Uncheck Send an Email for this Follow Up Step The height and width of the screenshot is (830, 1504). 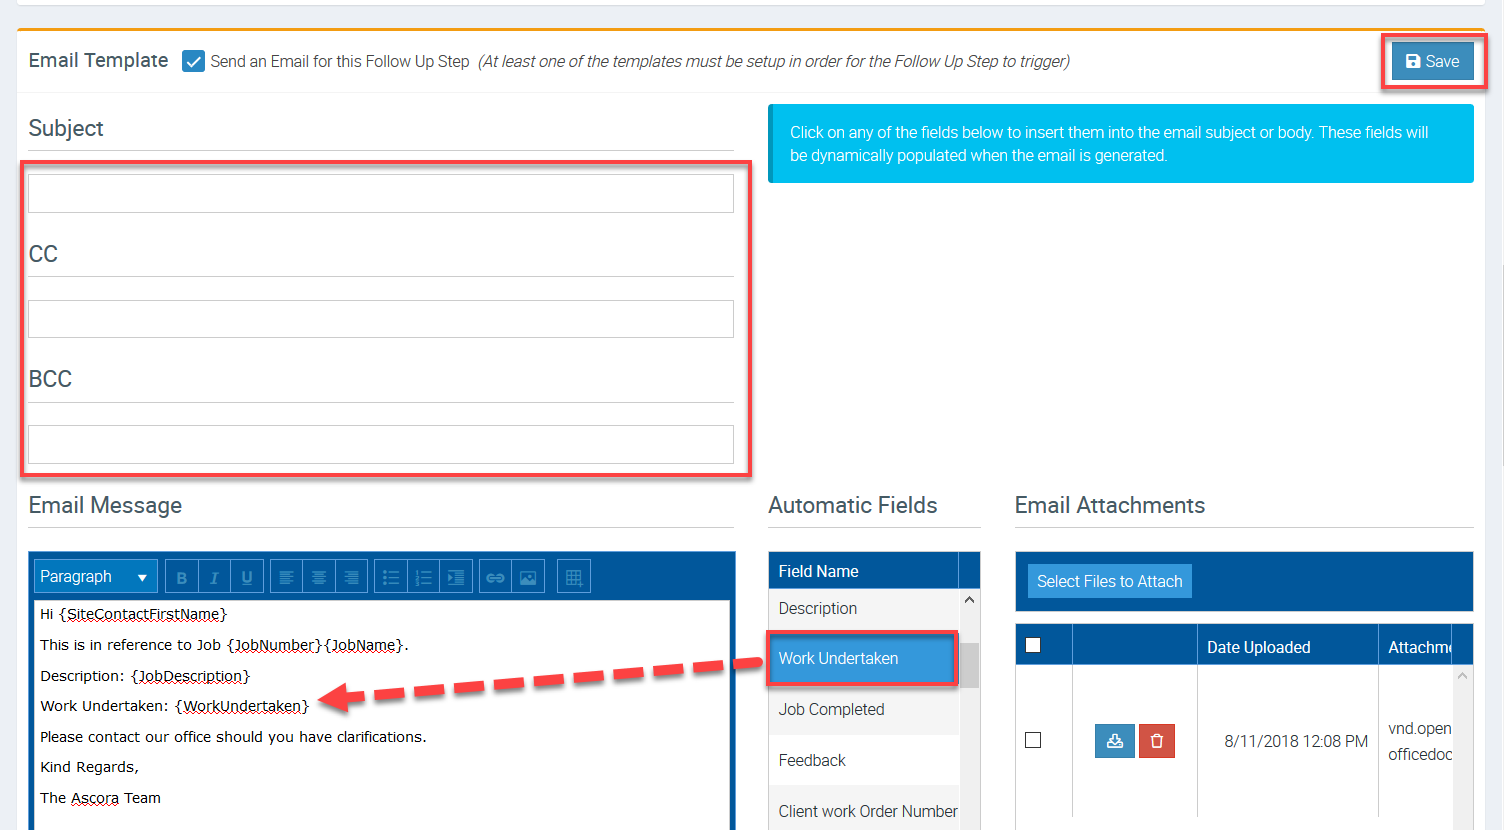[193, 61]
